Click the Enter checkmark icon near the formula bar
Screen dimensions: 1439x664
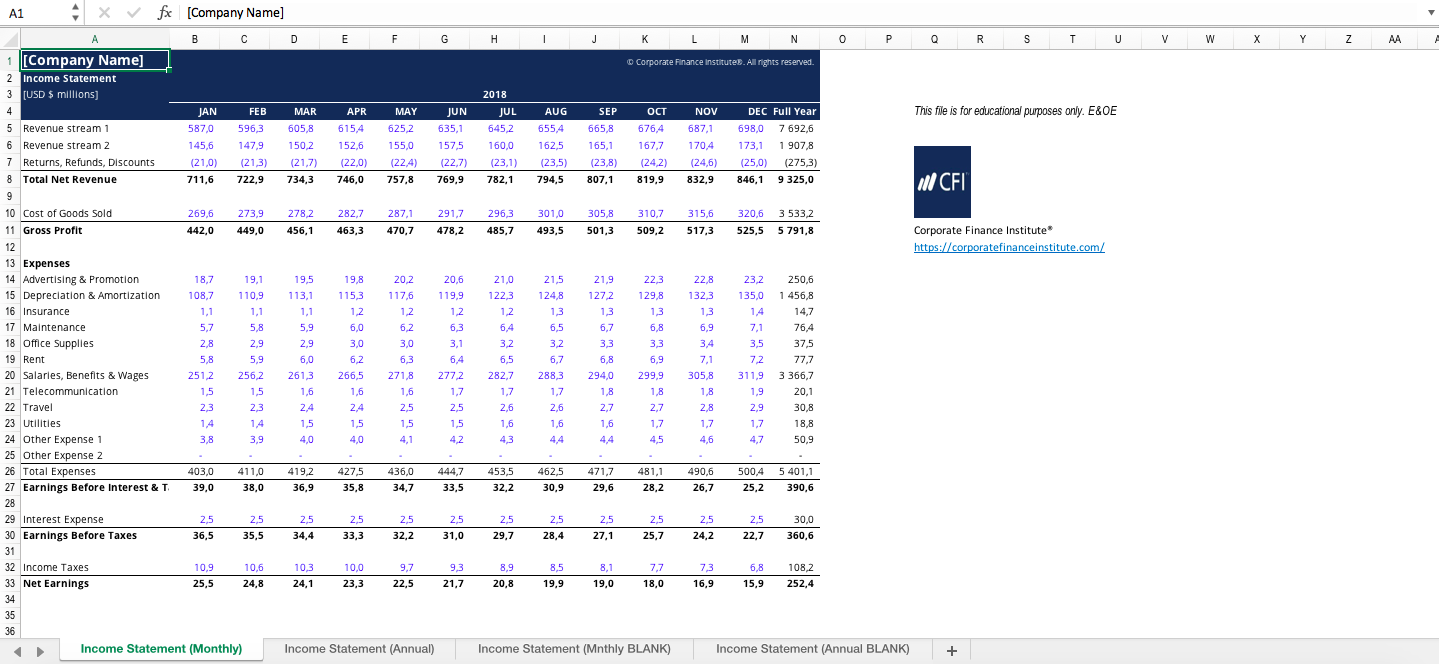[133, 13]
